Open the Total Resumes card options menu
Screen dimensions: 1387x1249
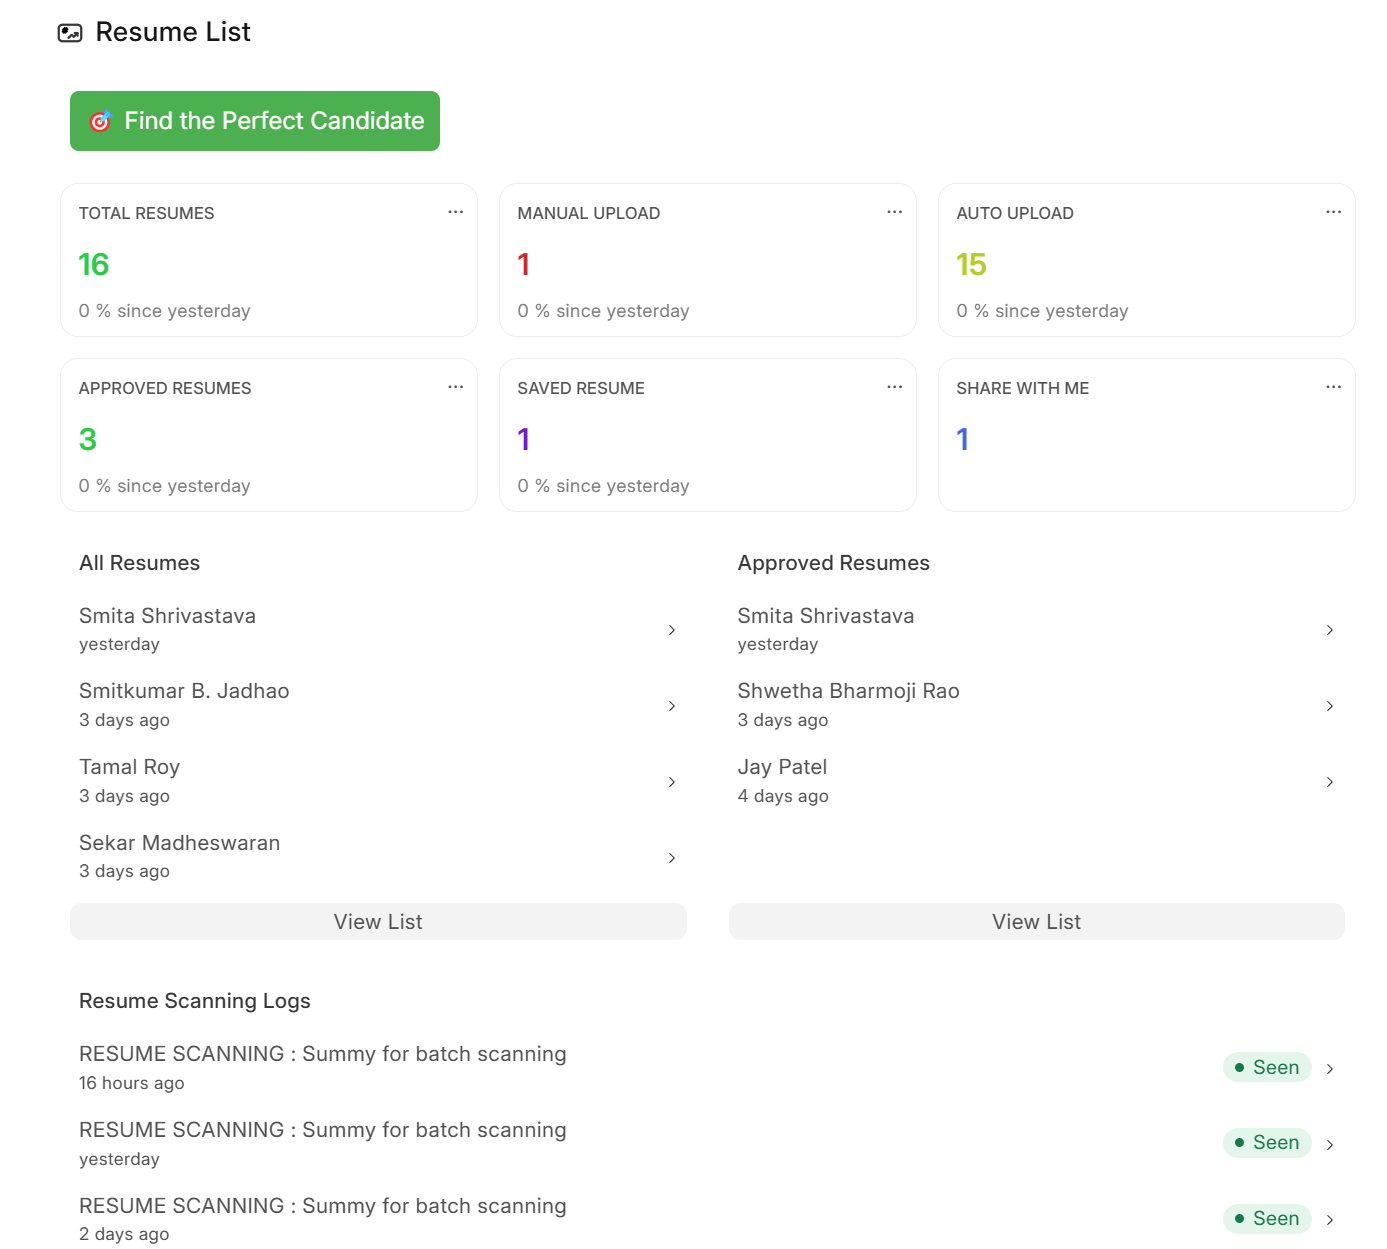456,212
